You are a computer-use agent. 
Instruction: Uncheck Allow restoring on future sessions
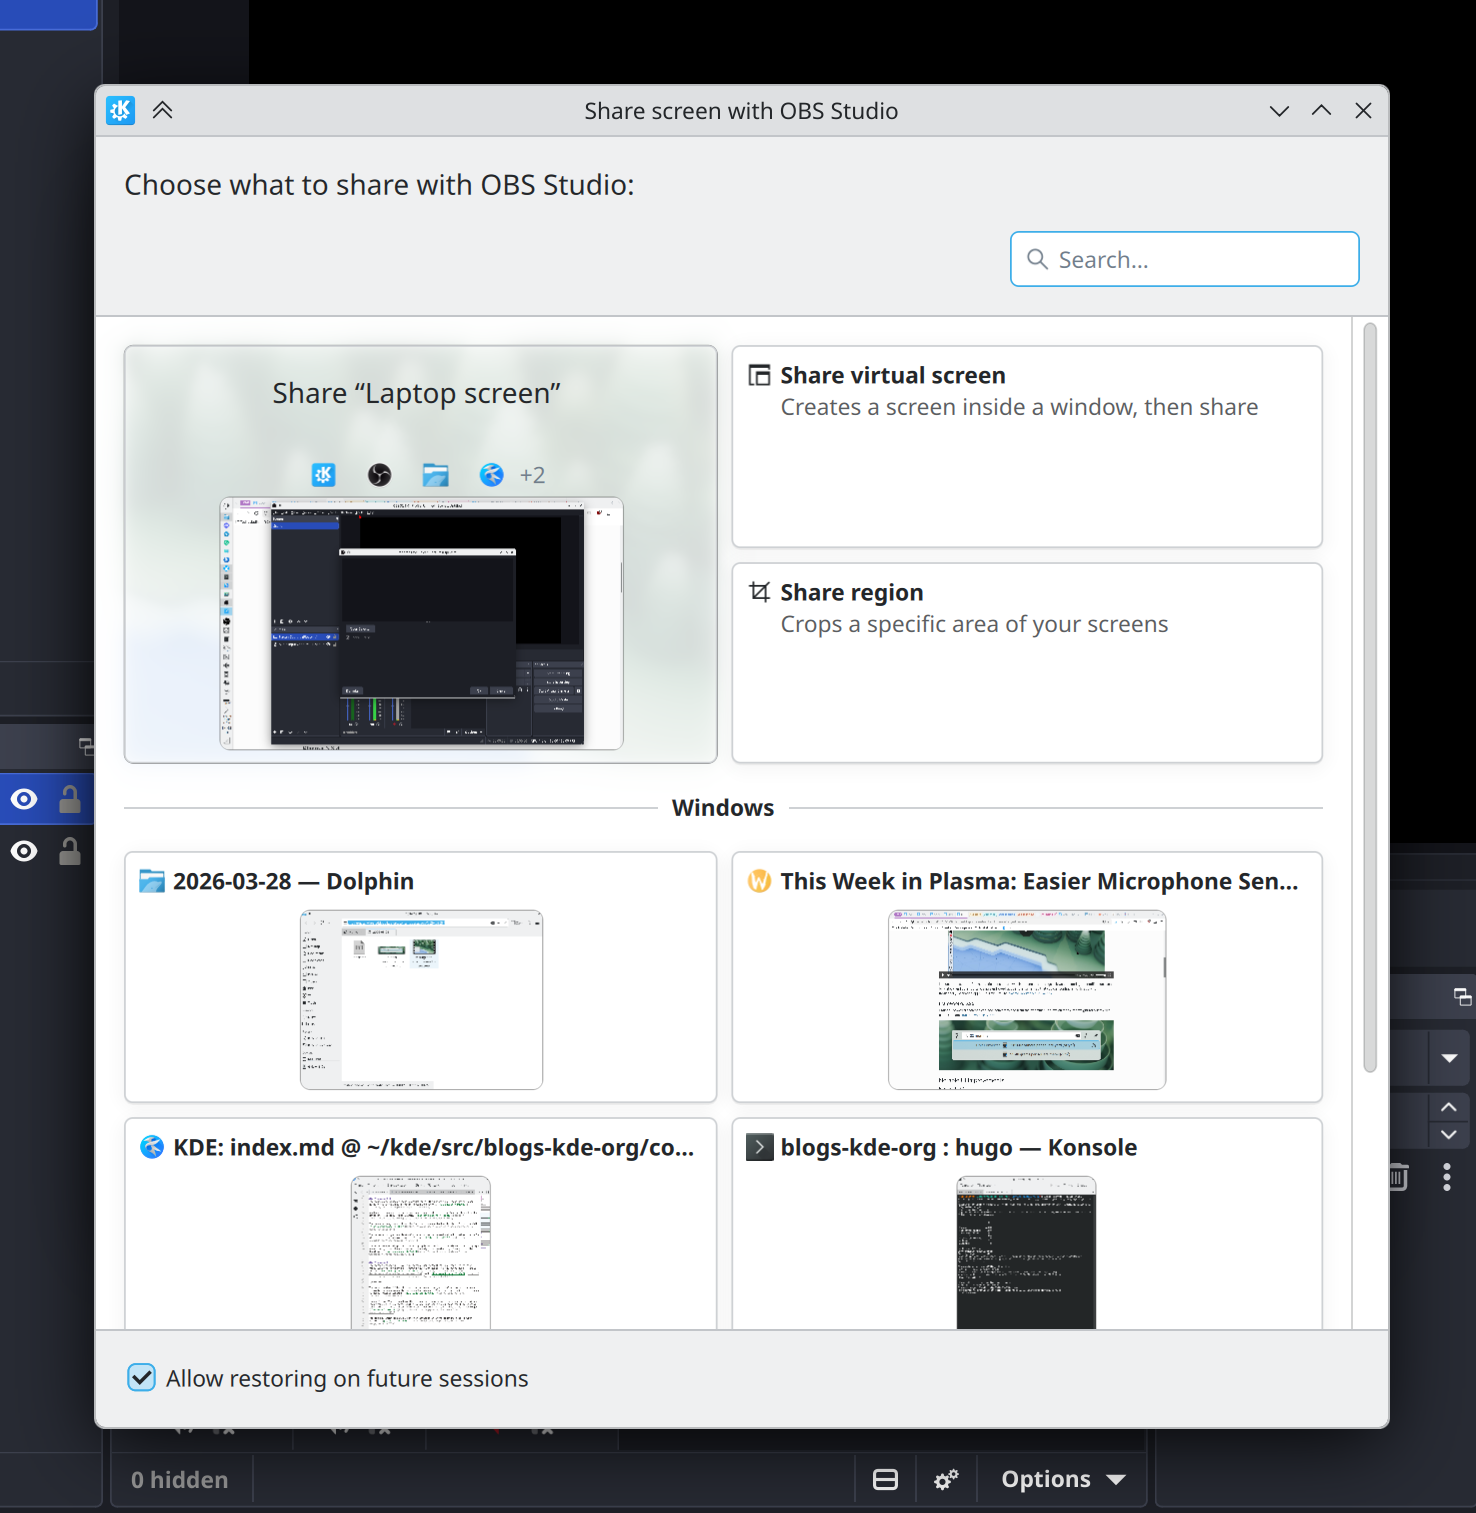pos(142,1378)
